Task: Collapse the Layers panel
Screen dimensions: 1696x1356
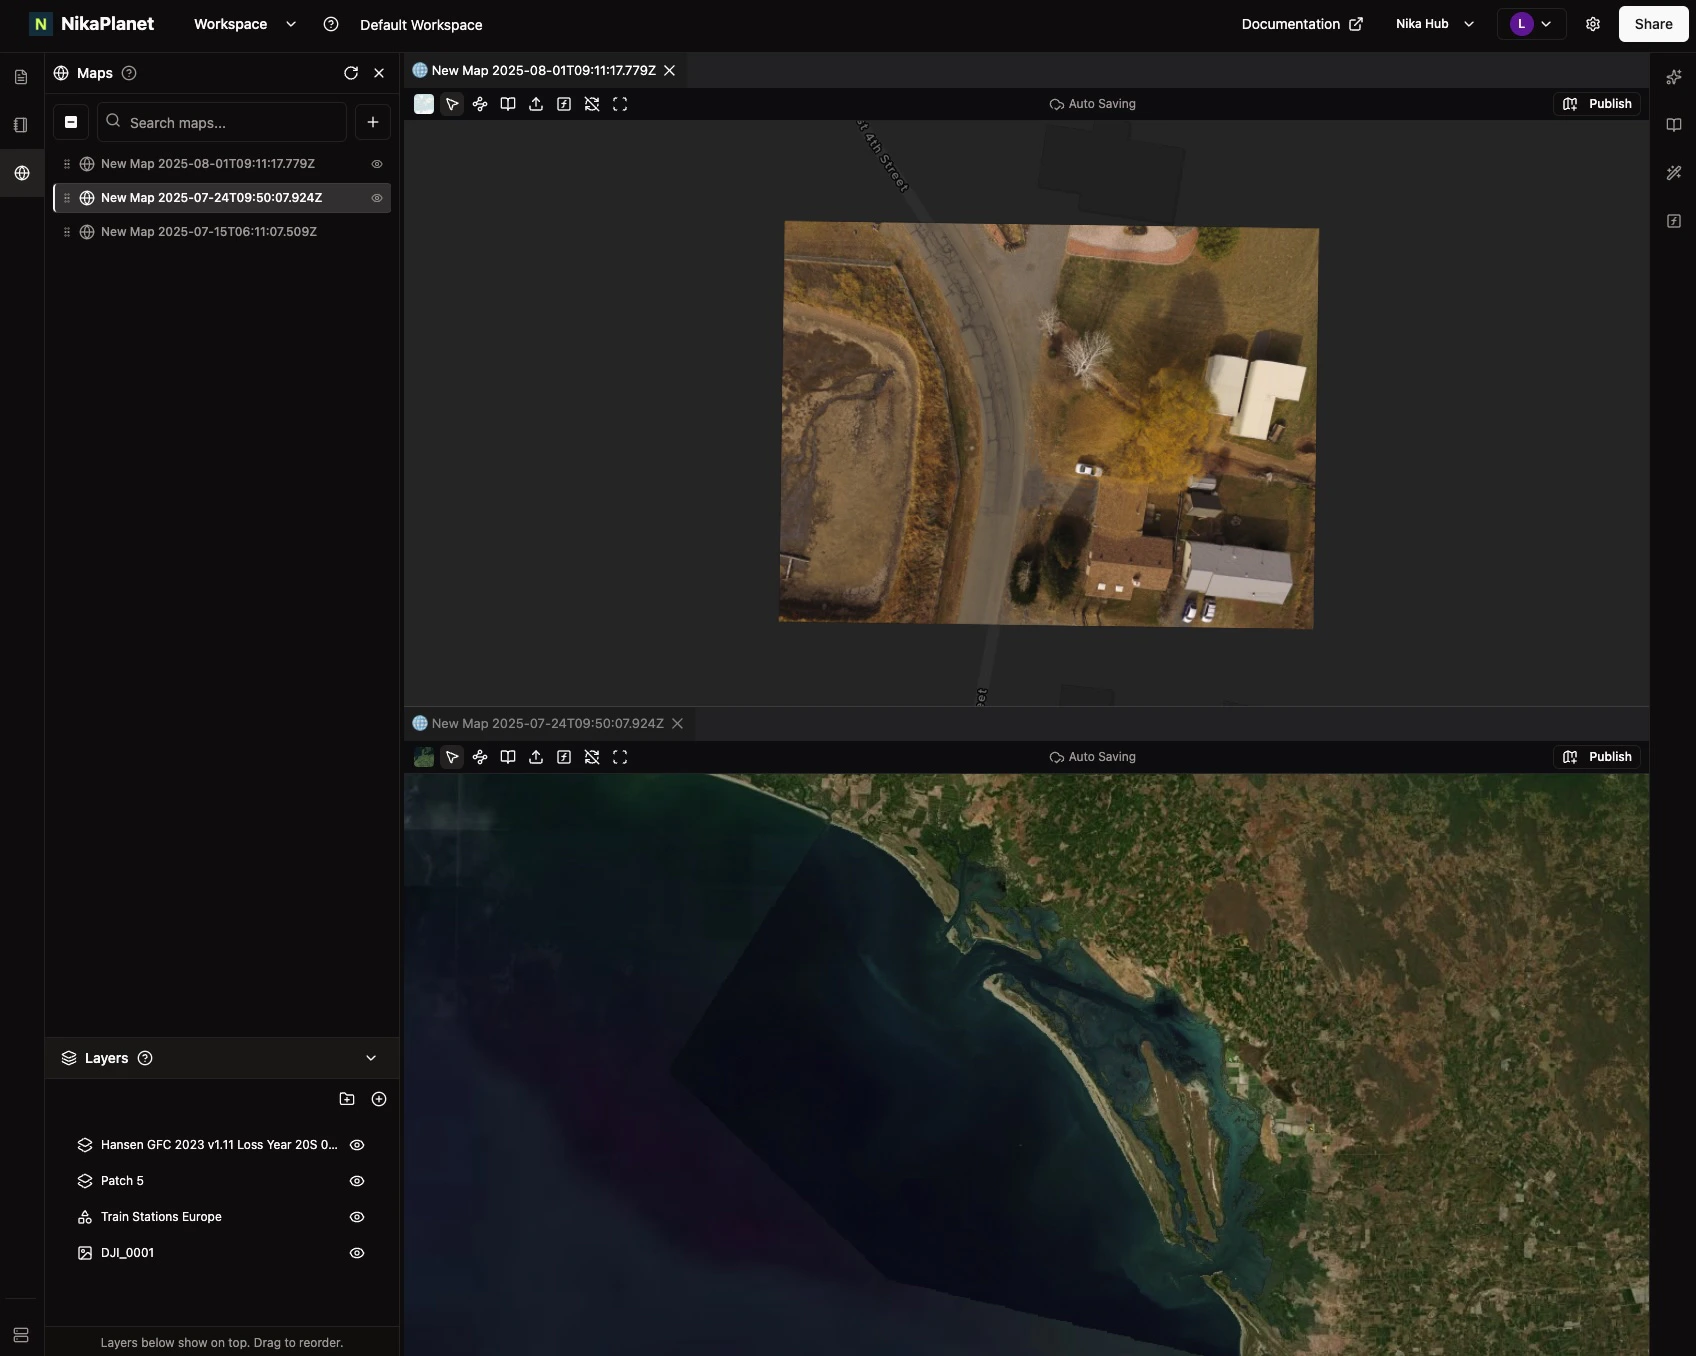Action: [370, 1057]
